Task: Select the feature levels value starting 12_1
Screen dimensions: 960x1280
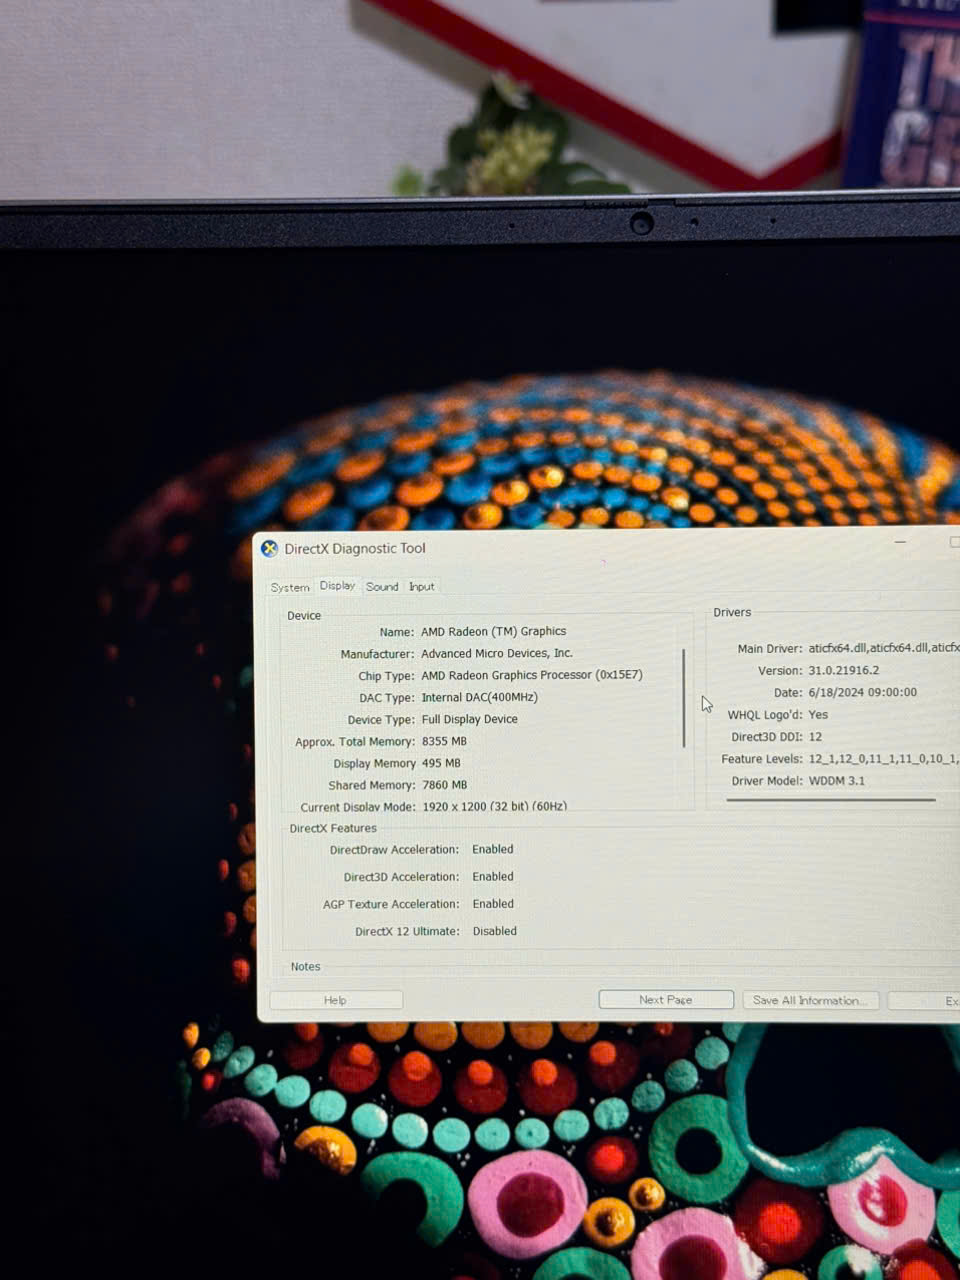Action: tap(883, 759)
